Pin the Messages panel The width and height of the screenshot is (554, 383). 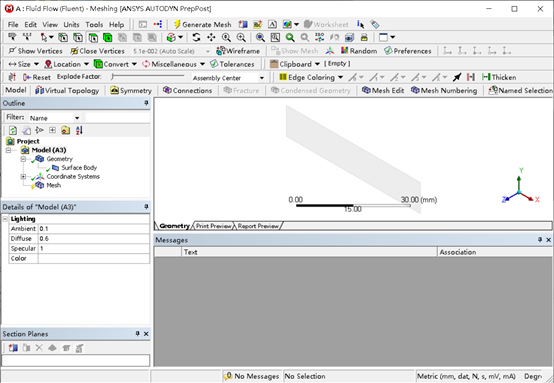[540, 240]
